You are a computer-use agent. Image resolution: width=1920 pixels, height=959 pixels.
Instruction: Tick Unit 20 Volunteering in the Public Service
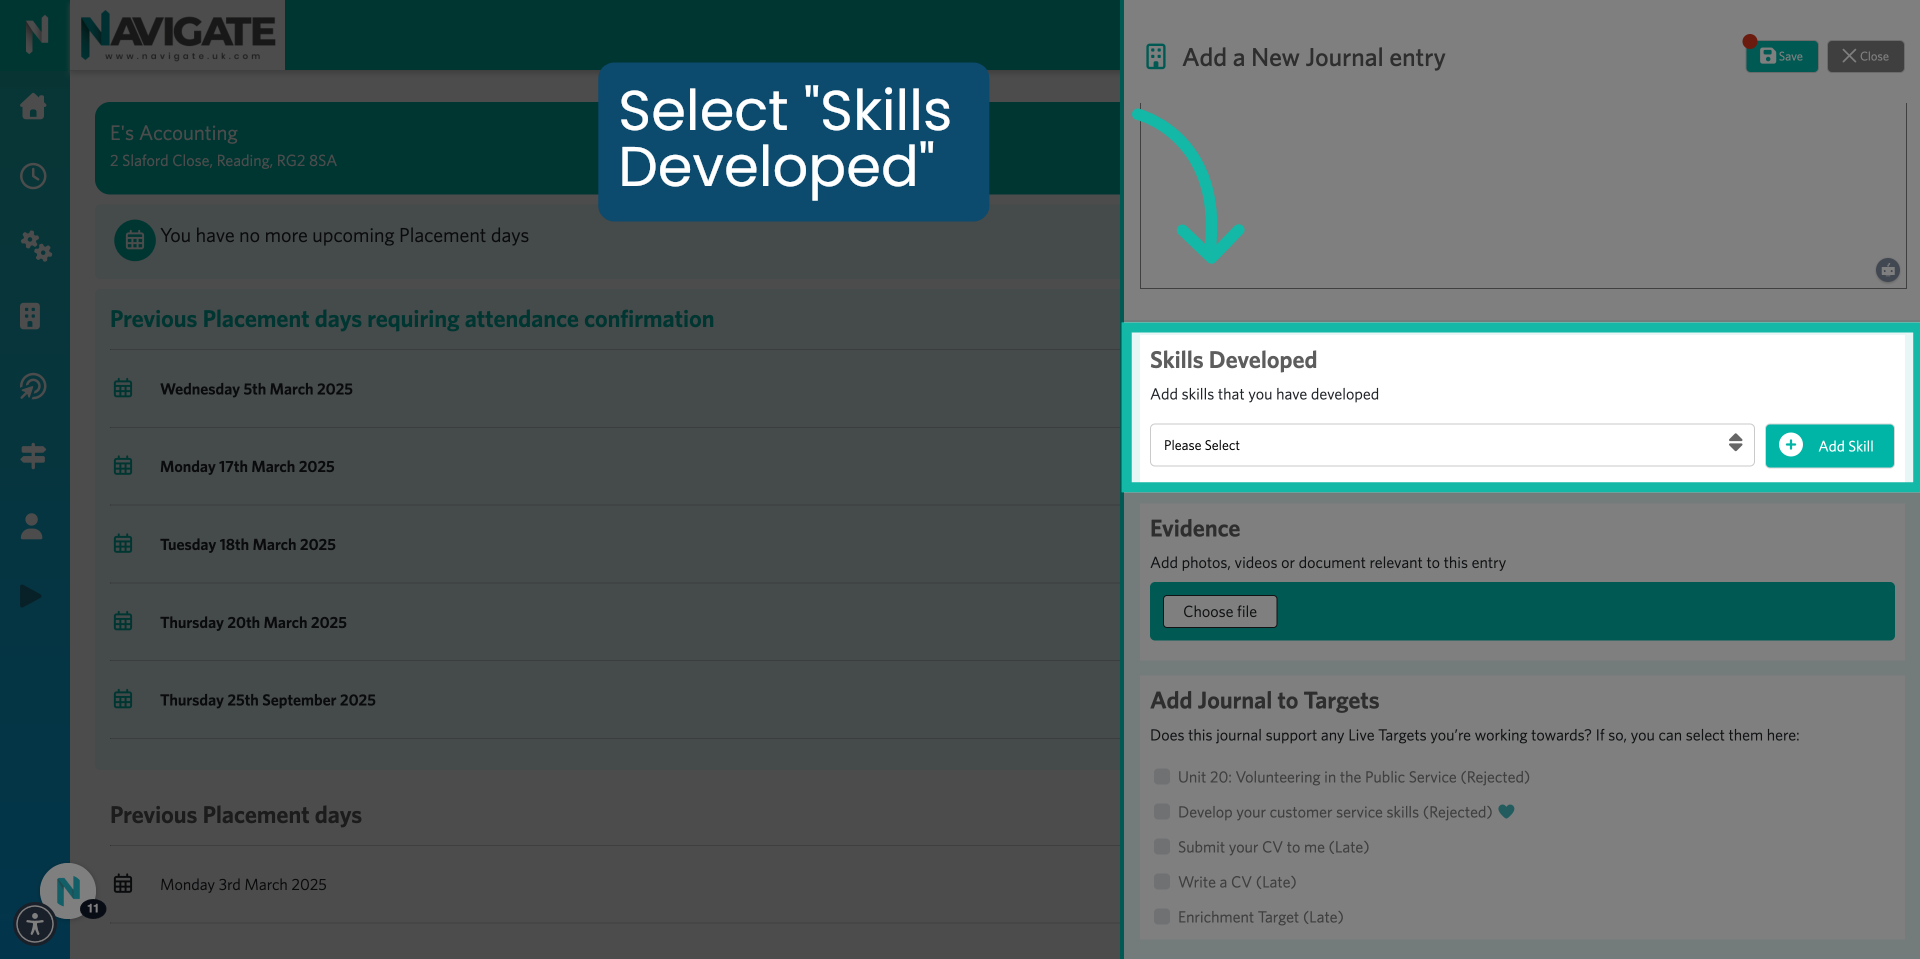1161,777
